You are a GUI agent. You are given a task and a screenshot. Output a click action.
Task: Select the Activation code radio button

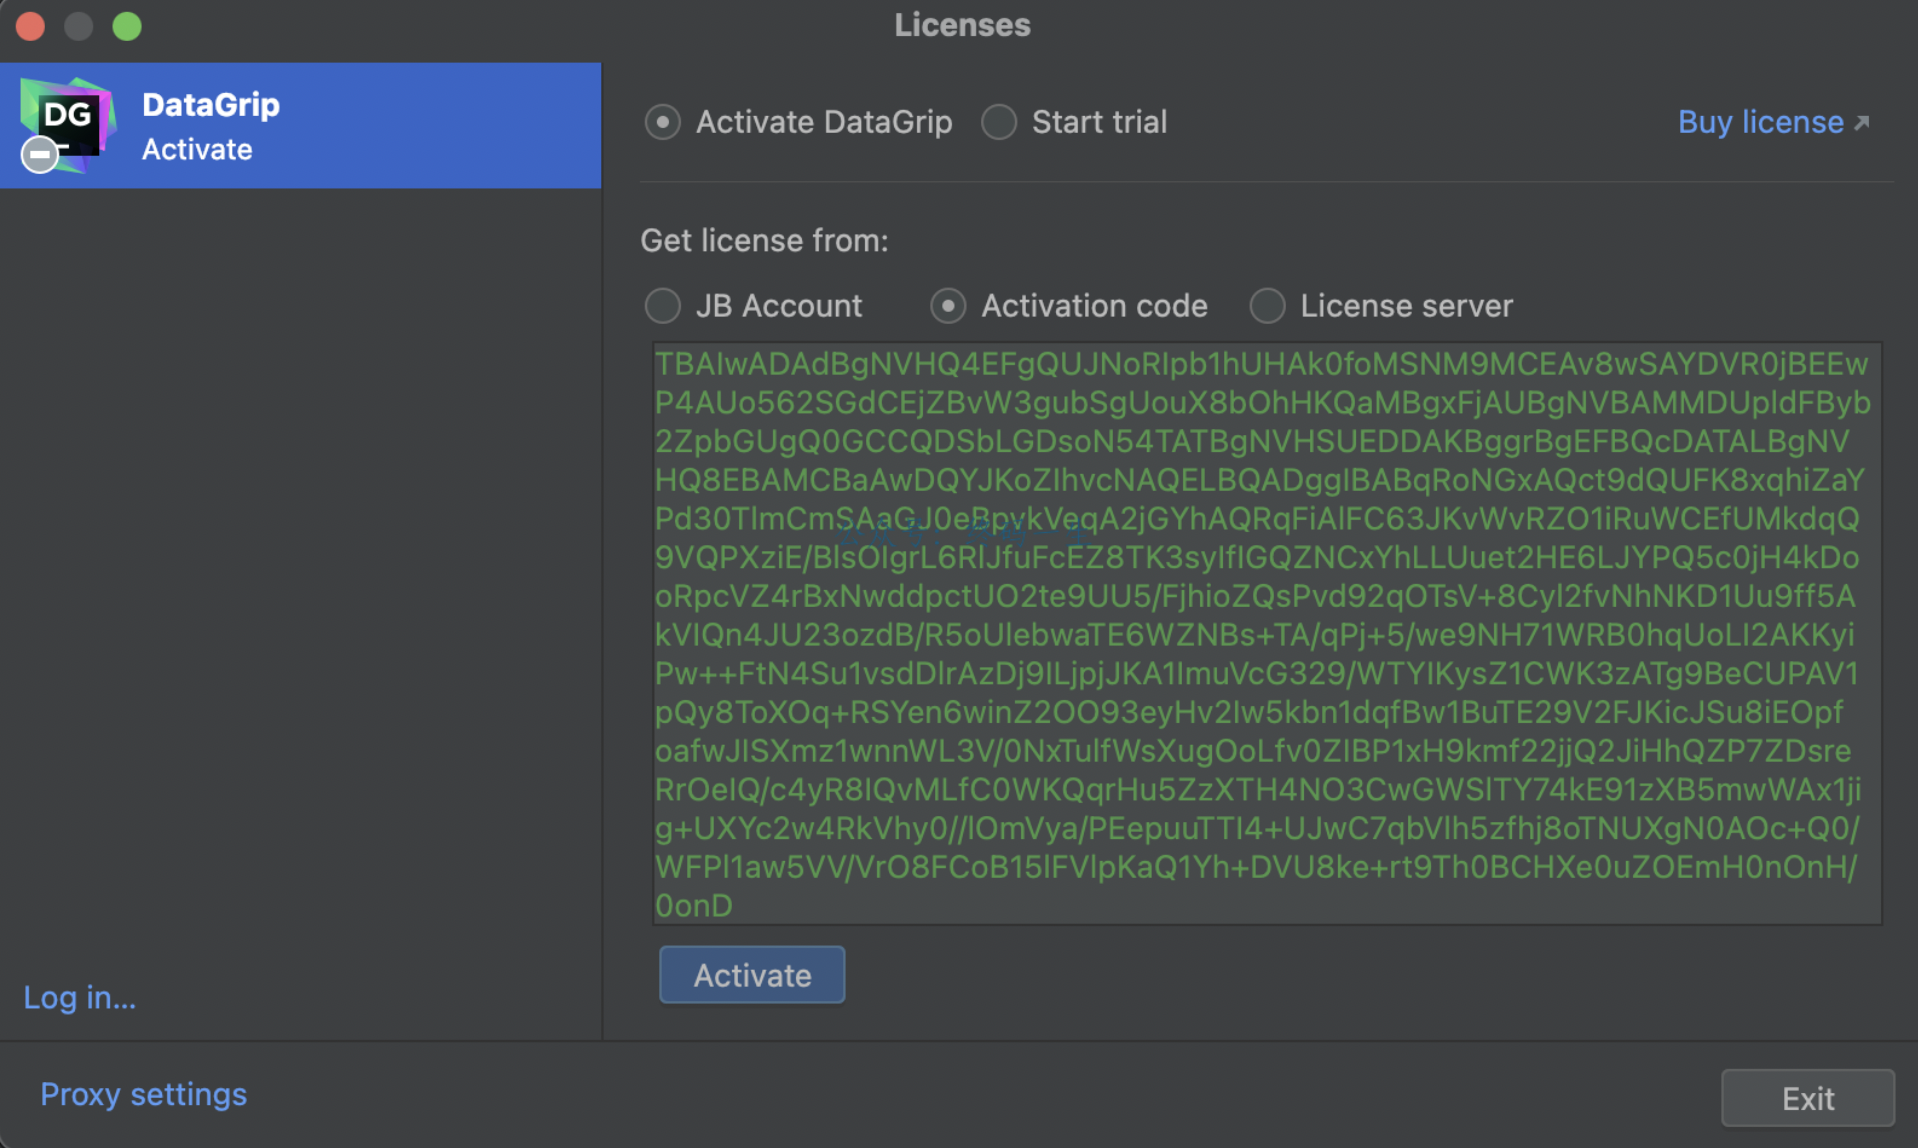point(948,306)
